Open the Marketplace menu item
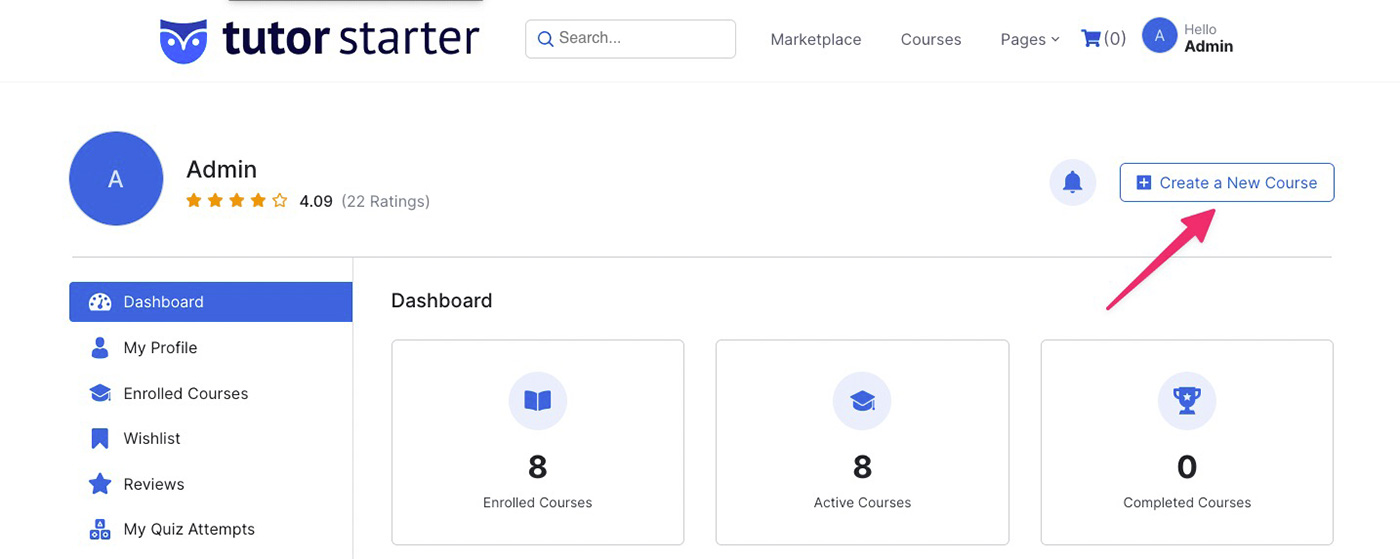 [x=815, y=40]
